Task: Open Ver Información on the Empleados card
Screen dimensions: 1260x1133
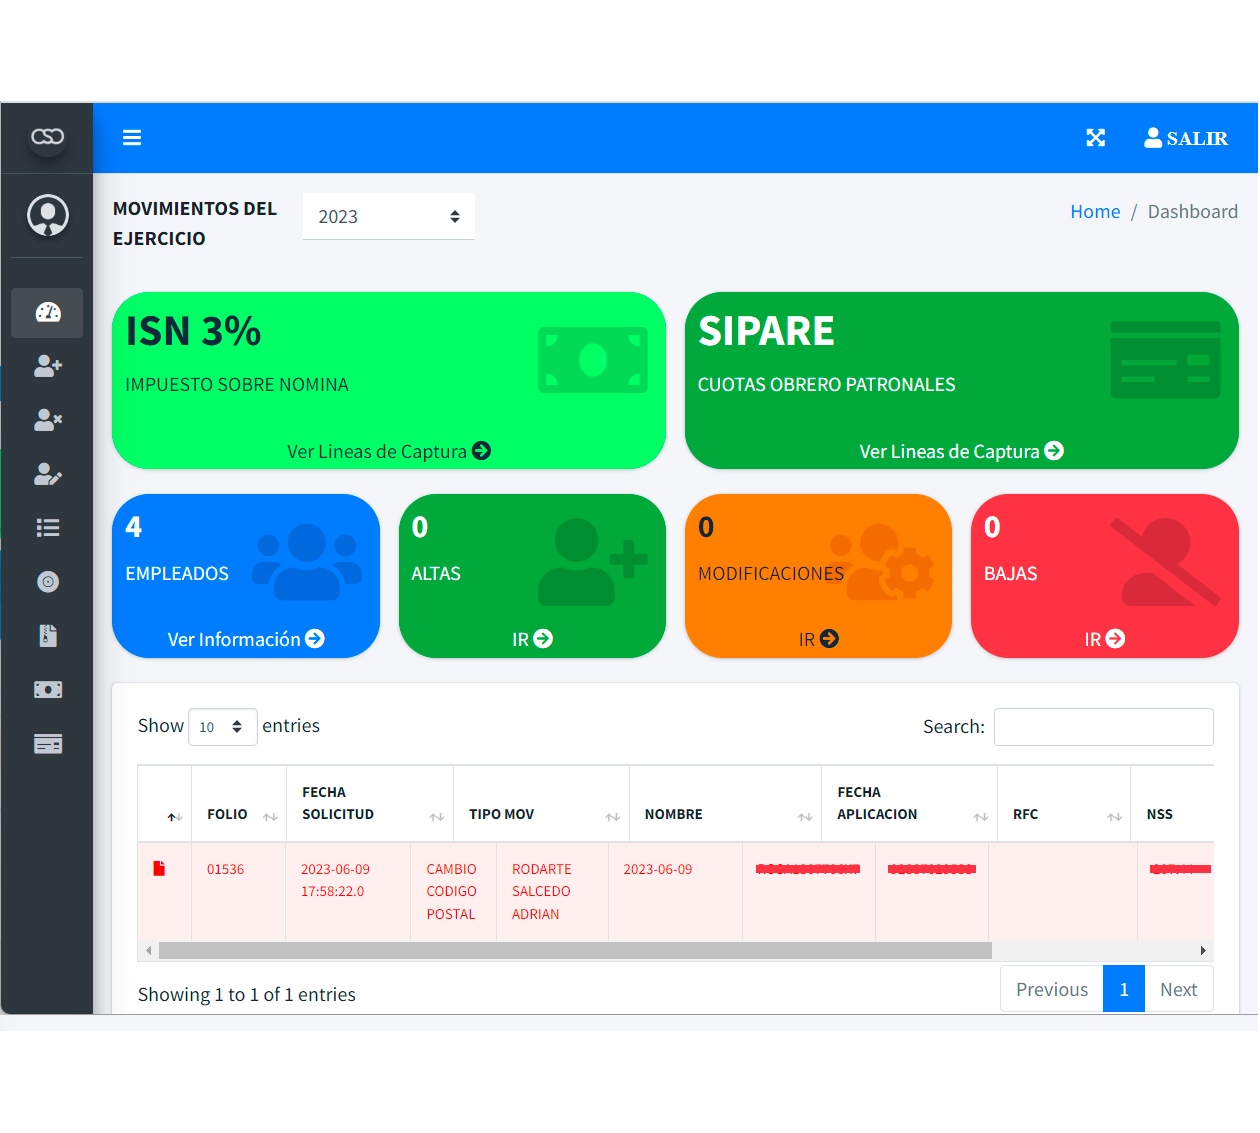Action: [246, 639]
